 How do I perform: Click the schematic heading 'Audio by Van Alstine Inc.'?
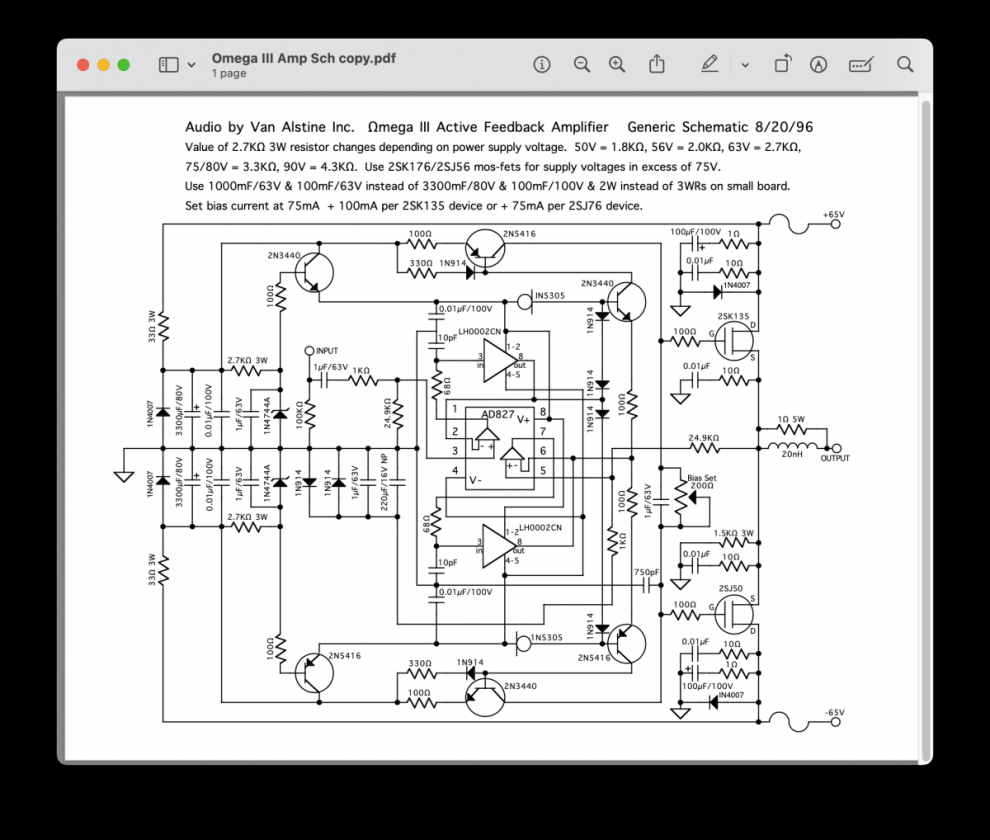coord(270,127)
